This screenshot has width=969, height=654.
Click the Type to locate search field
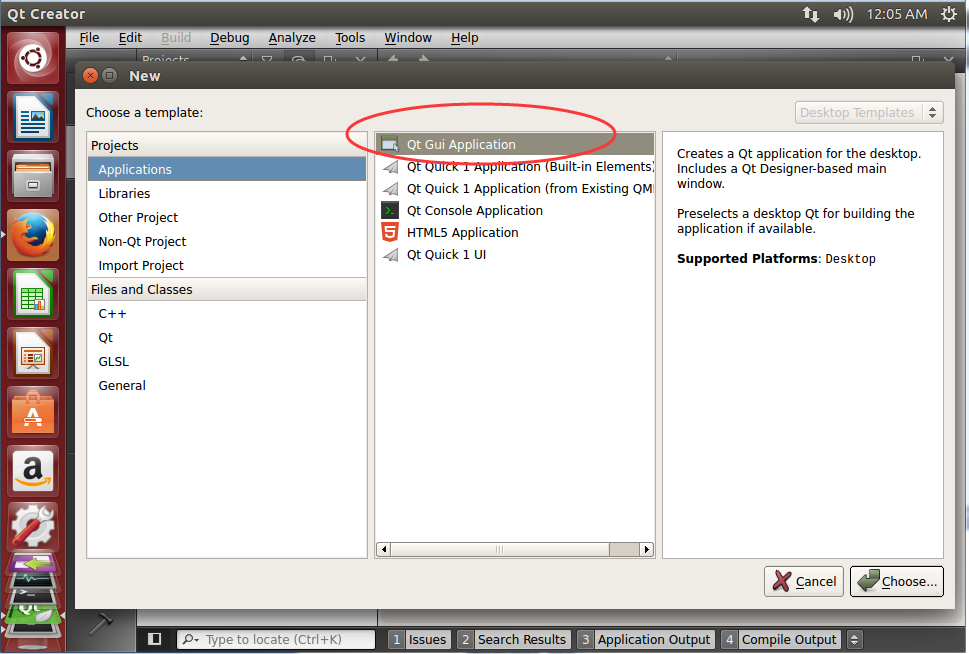276,639
